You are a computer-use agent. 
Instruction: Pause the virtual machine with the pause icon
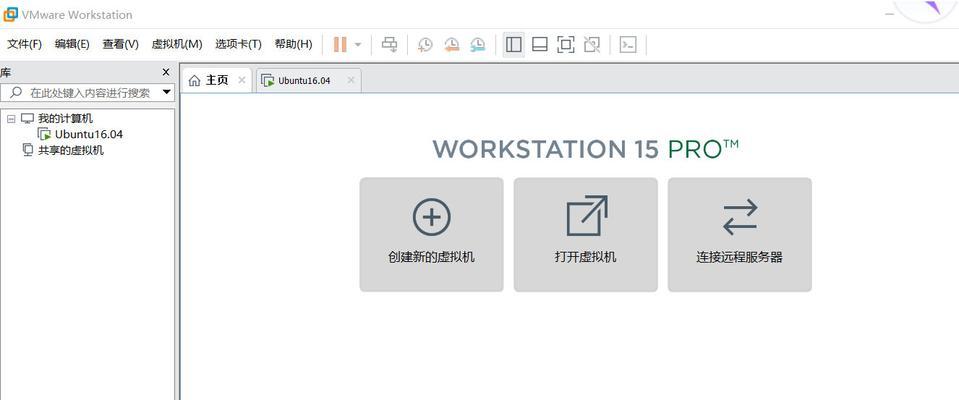340,44
